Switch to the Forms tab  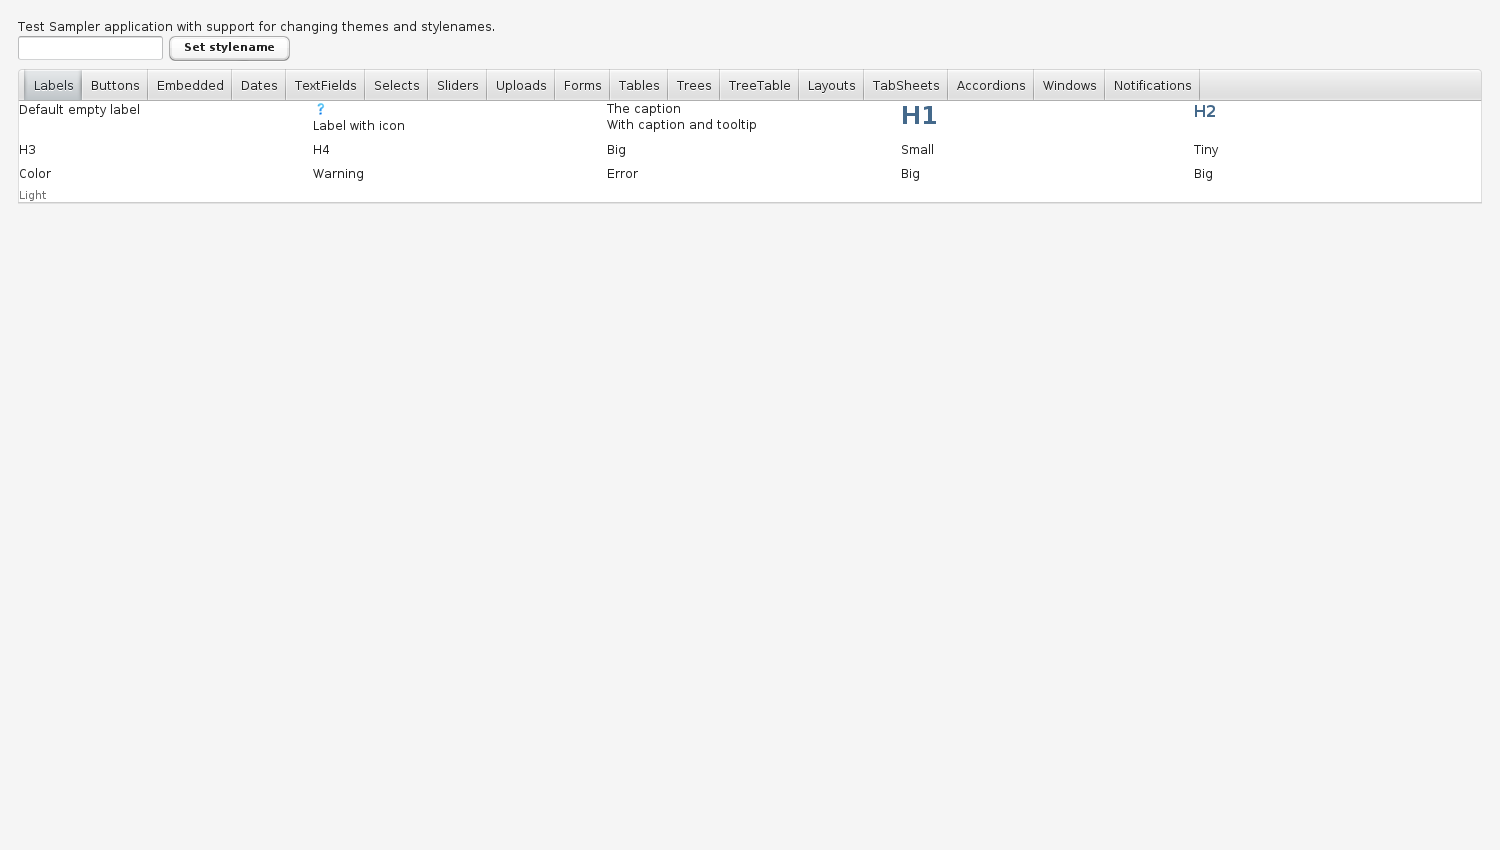(x=582, y=86)
